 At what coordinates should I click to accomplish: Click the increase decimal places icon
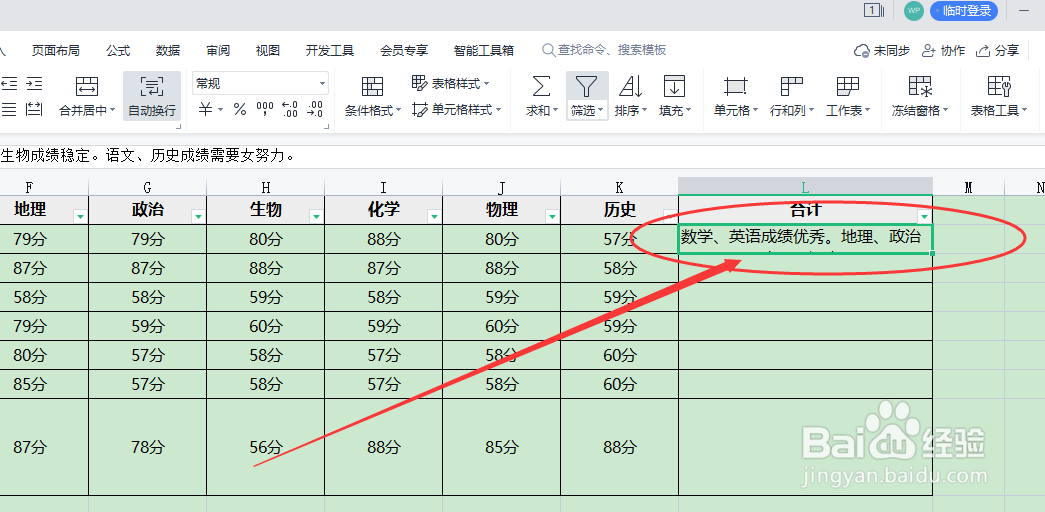(290, 109)
